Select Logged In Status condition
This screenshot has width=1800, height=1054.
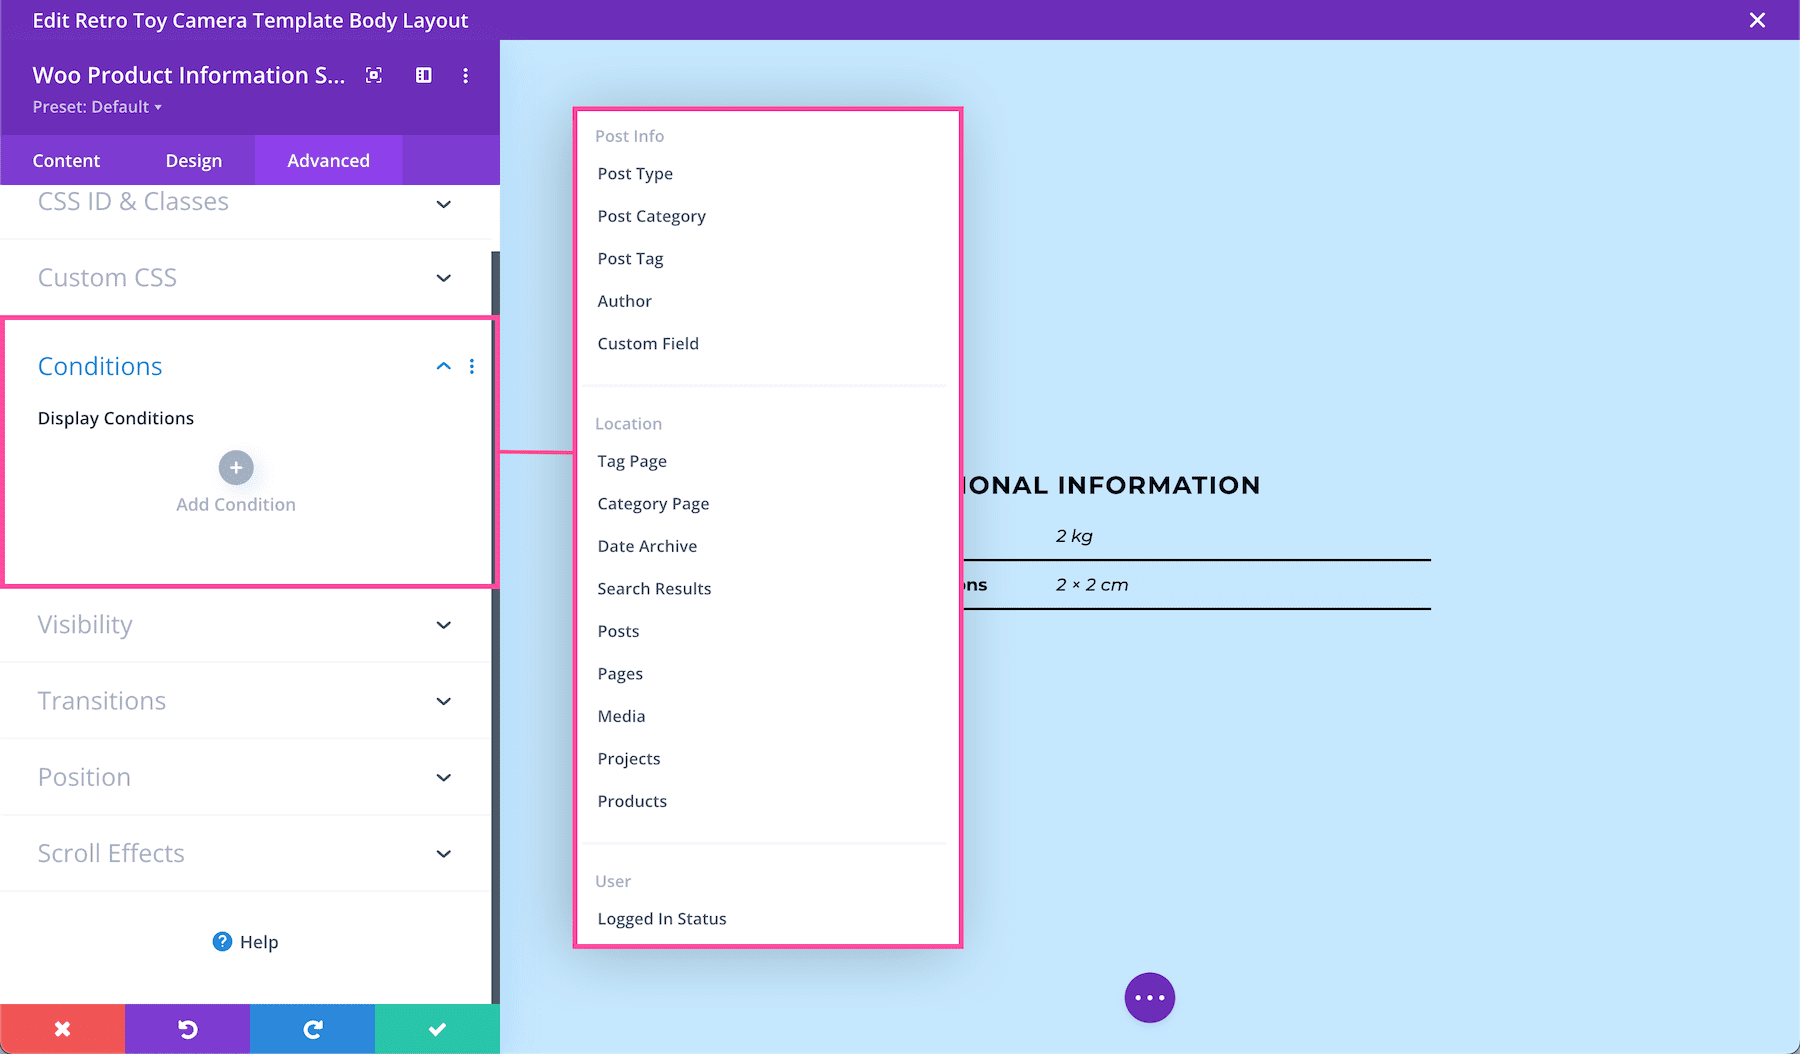click(662, 918)
